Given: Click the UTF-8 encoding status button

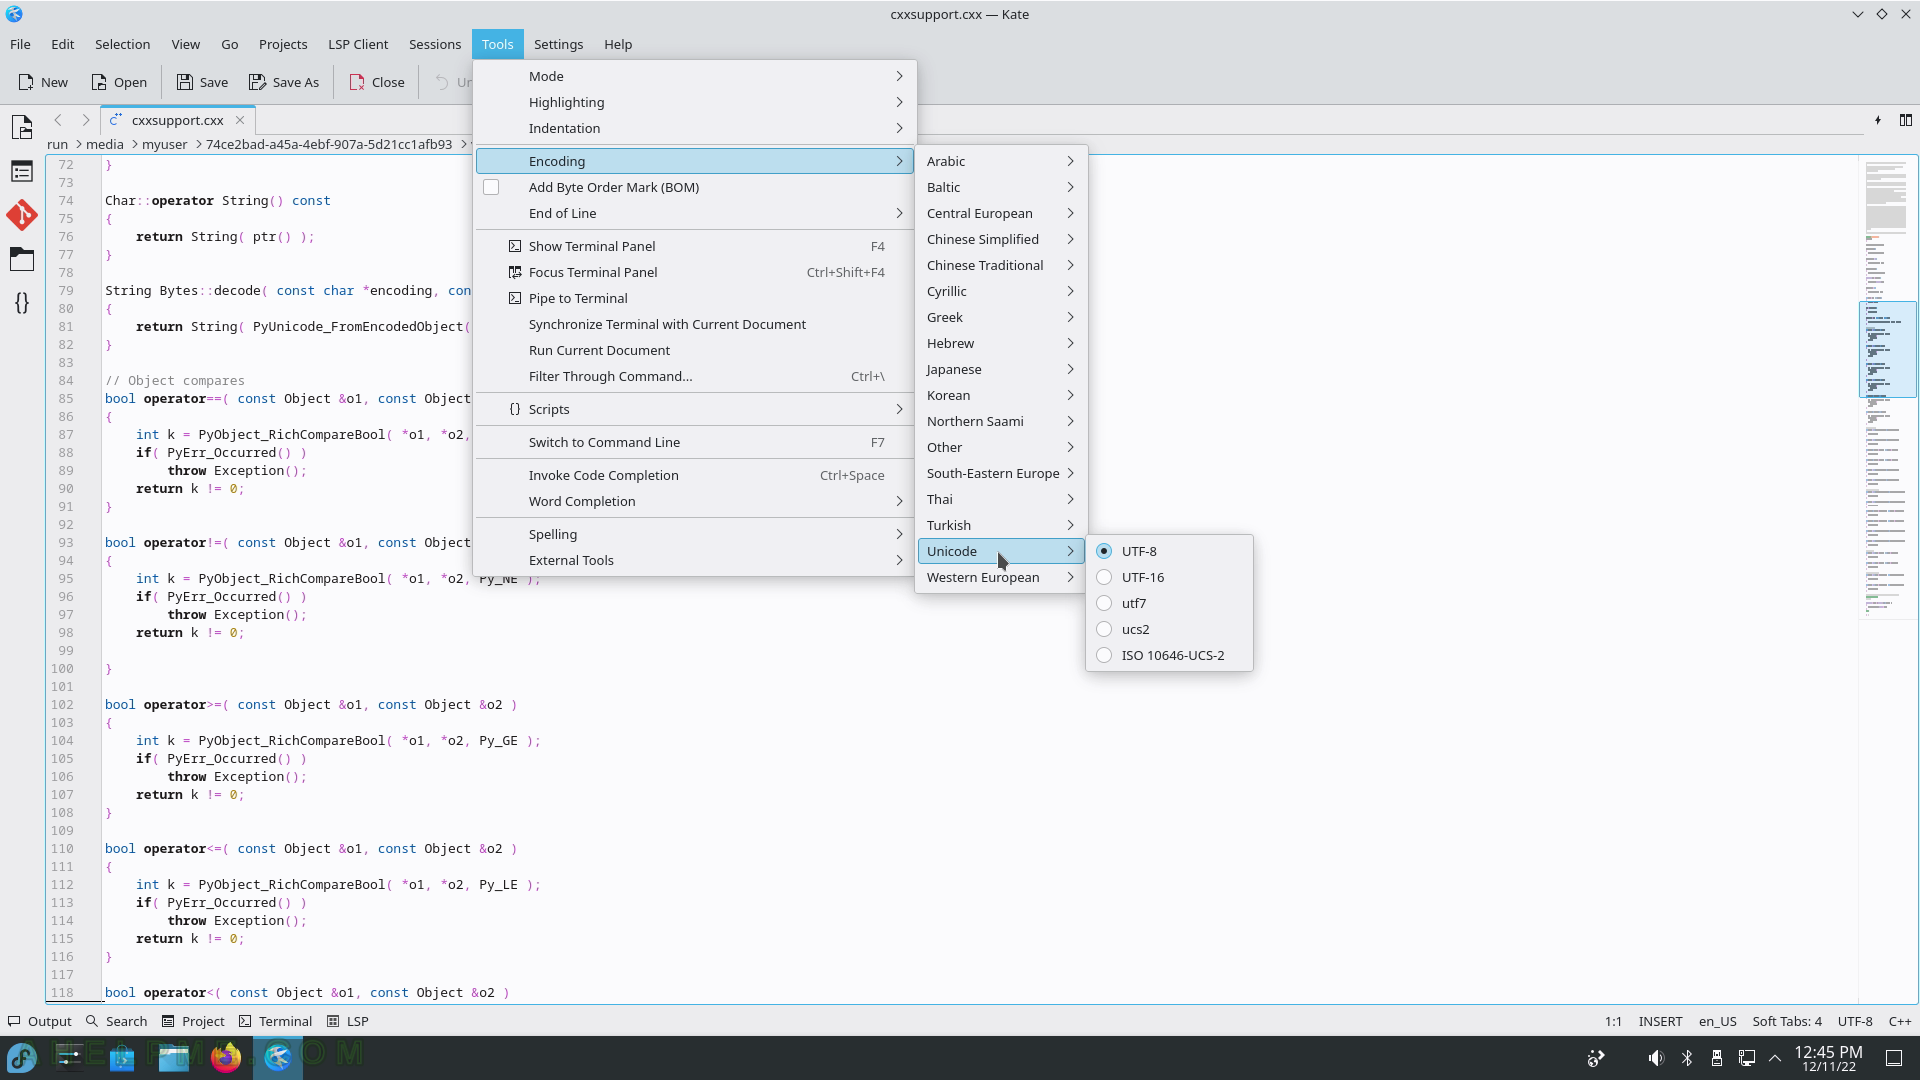Looking at the screenshot, I should coord(1855,1021).
